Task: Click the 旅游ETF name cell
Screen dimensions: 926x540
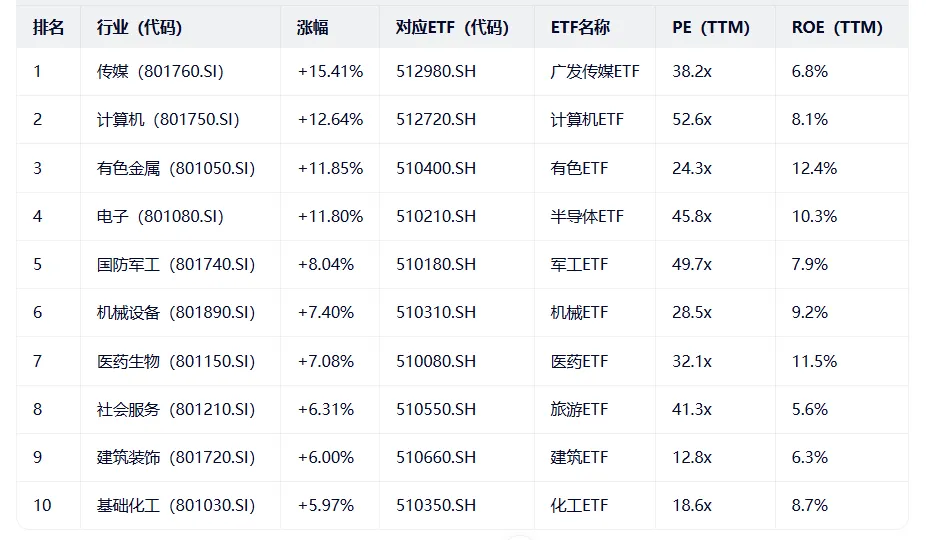Action: click(x=579, y=409)
